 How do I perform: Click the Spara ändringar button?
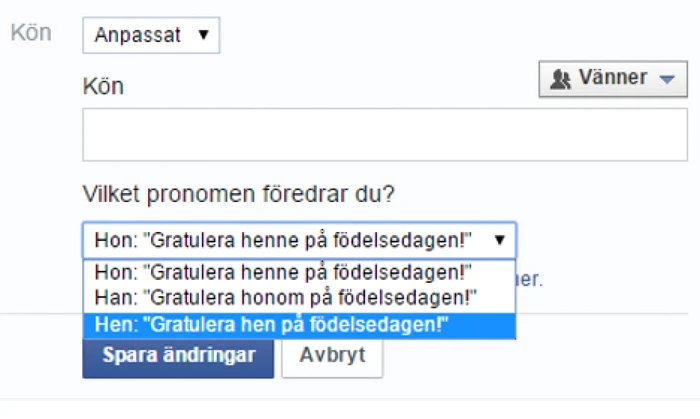178,357
